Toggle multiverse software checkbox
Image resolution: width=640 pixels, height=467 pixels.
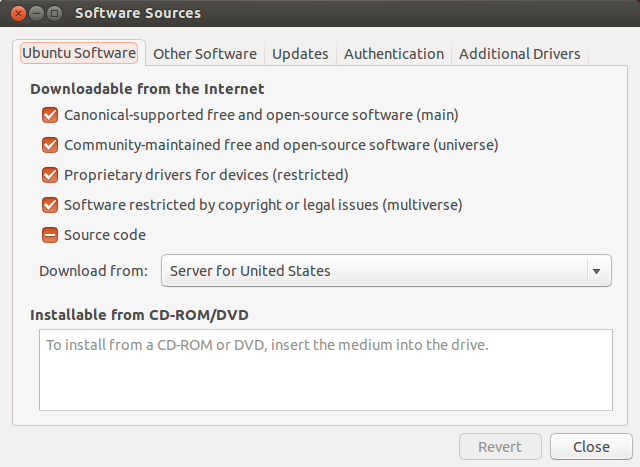tap(50, 205)
